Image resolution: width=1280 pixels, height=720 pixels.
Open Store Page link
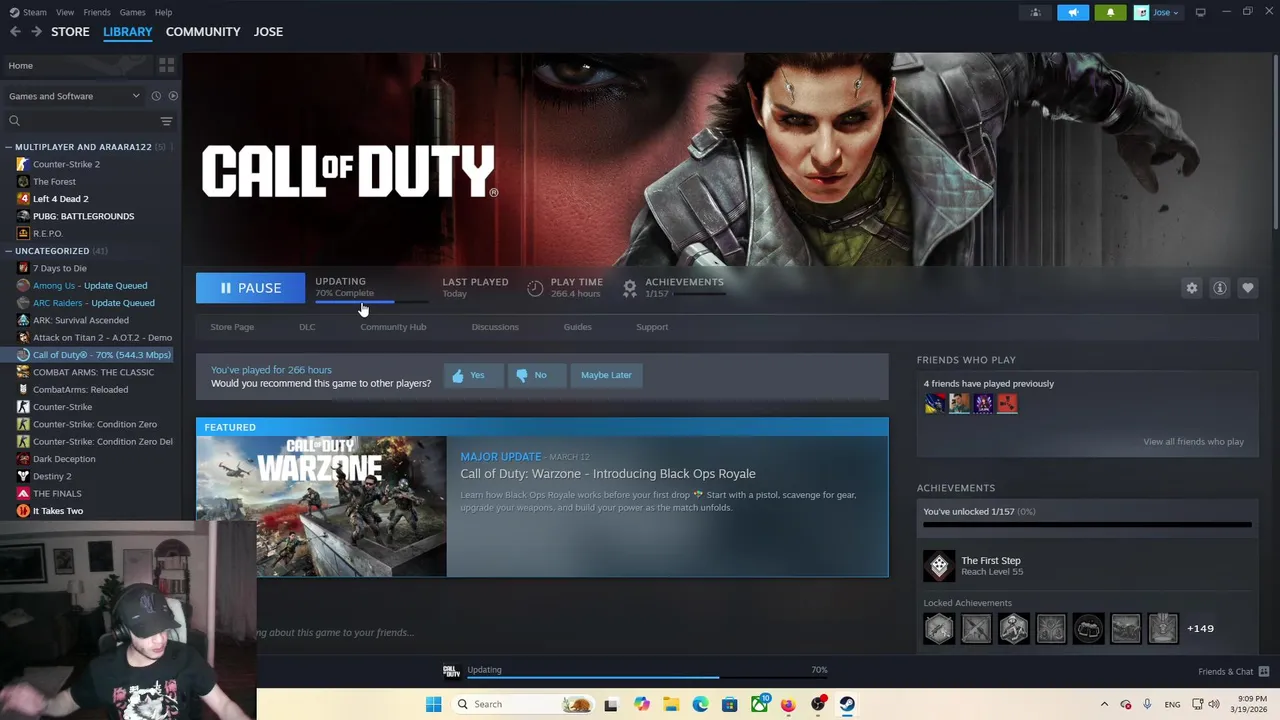click(232, 327)
